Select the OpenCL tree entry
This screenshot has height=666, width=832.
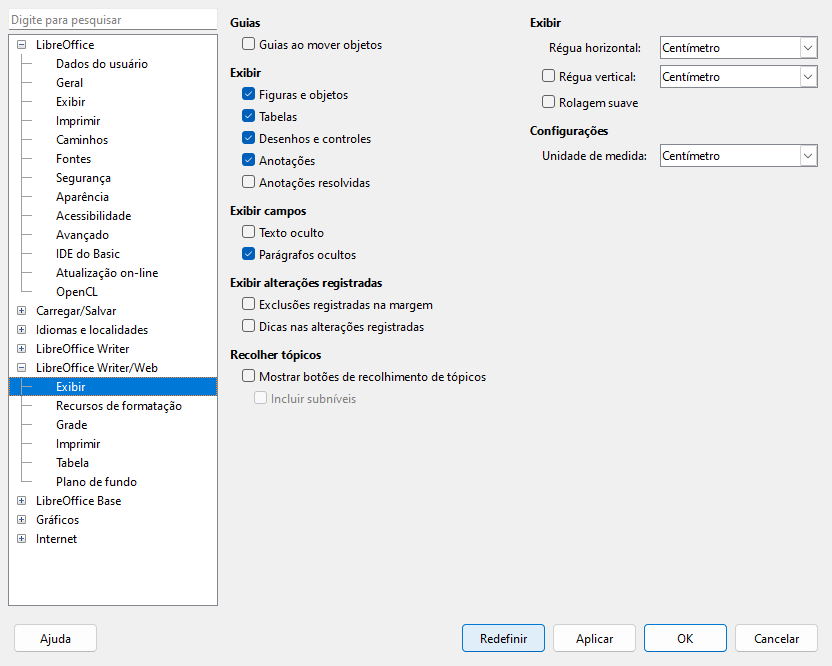(76, 292)
